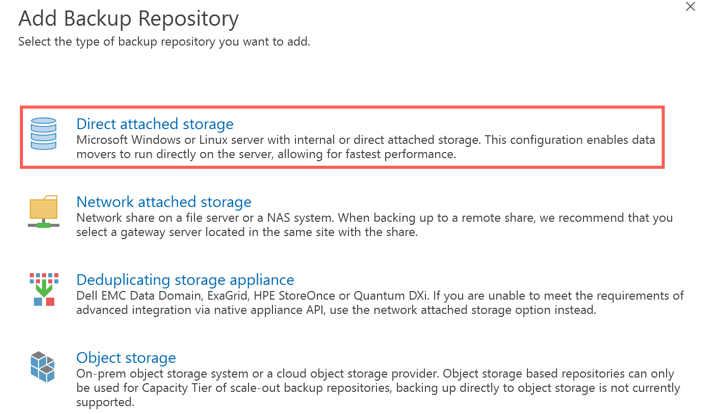Select the "Direct attached storage" title link
Screen dimensions: 702x414
tap(155, 124)
